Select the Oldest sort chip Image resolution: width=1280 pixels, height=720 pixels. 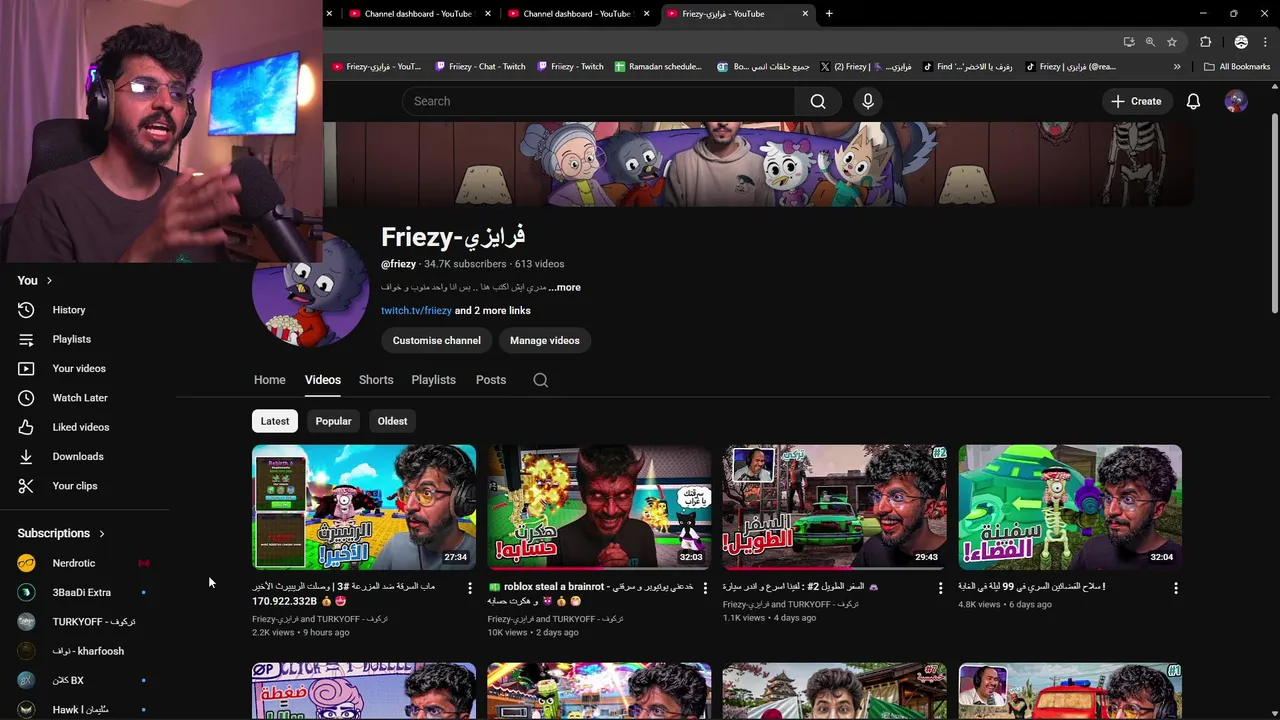tap(392, 421)
